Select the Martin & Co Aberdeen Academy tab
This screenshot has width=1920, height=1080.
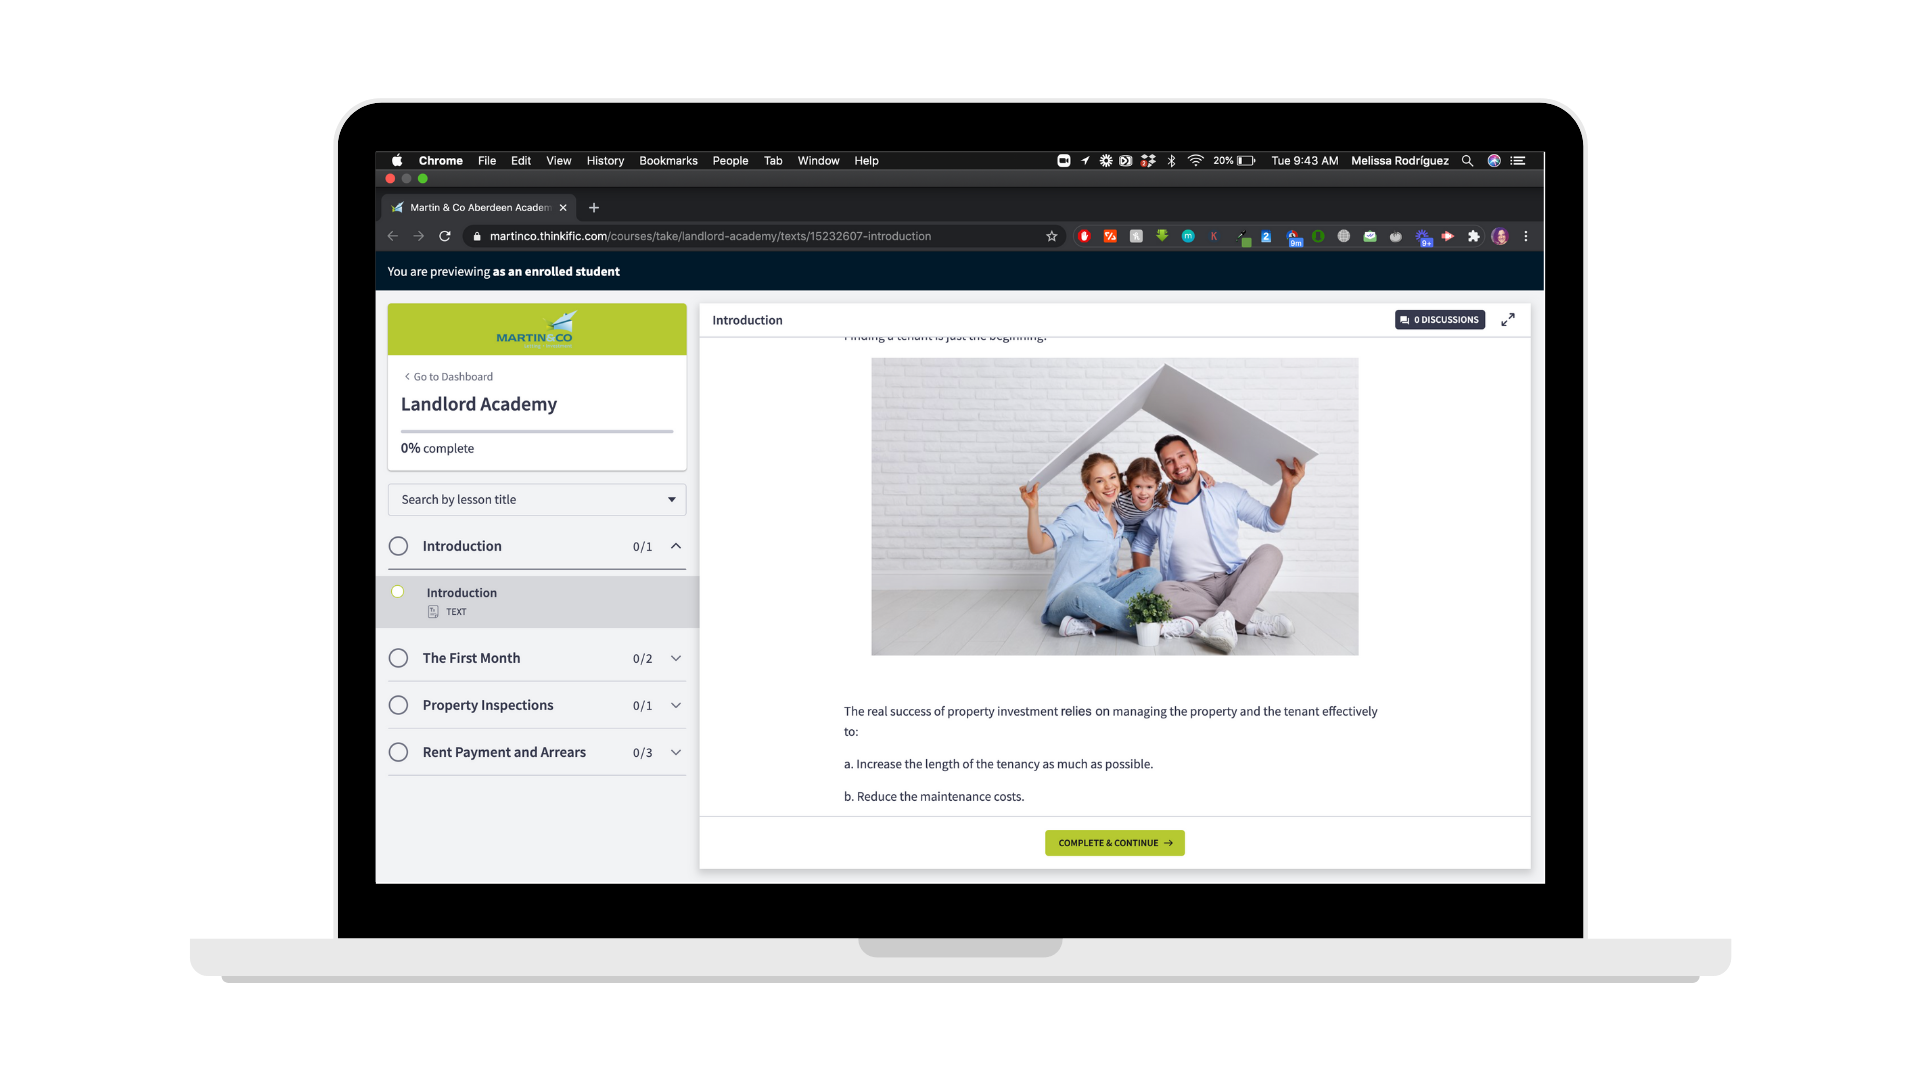click(478, 208)
